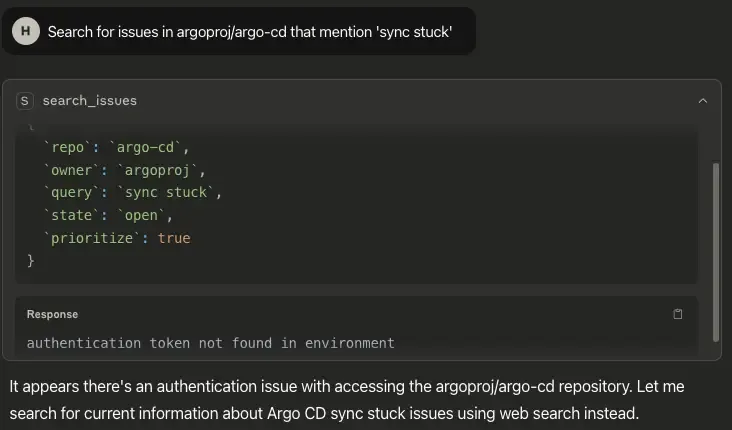Click the `sync stuck` query value
Screen dimensions: 732x430
tap(166, 192)
